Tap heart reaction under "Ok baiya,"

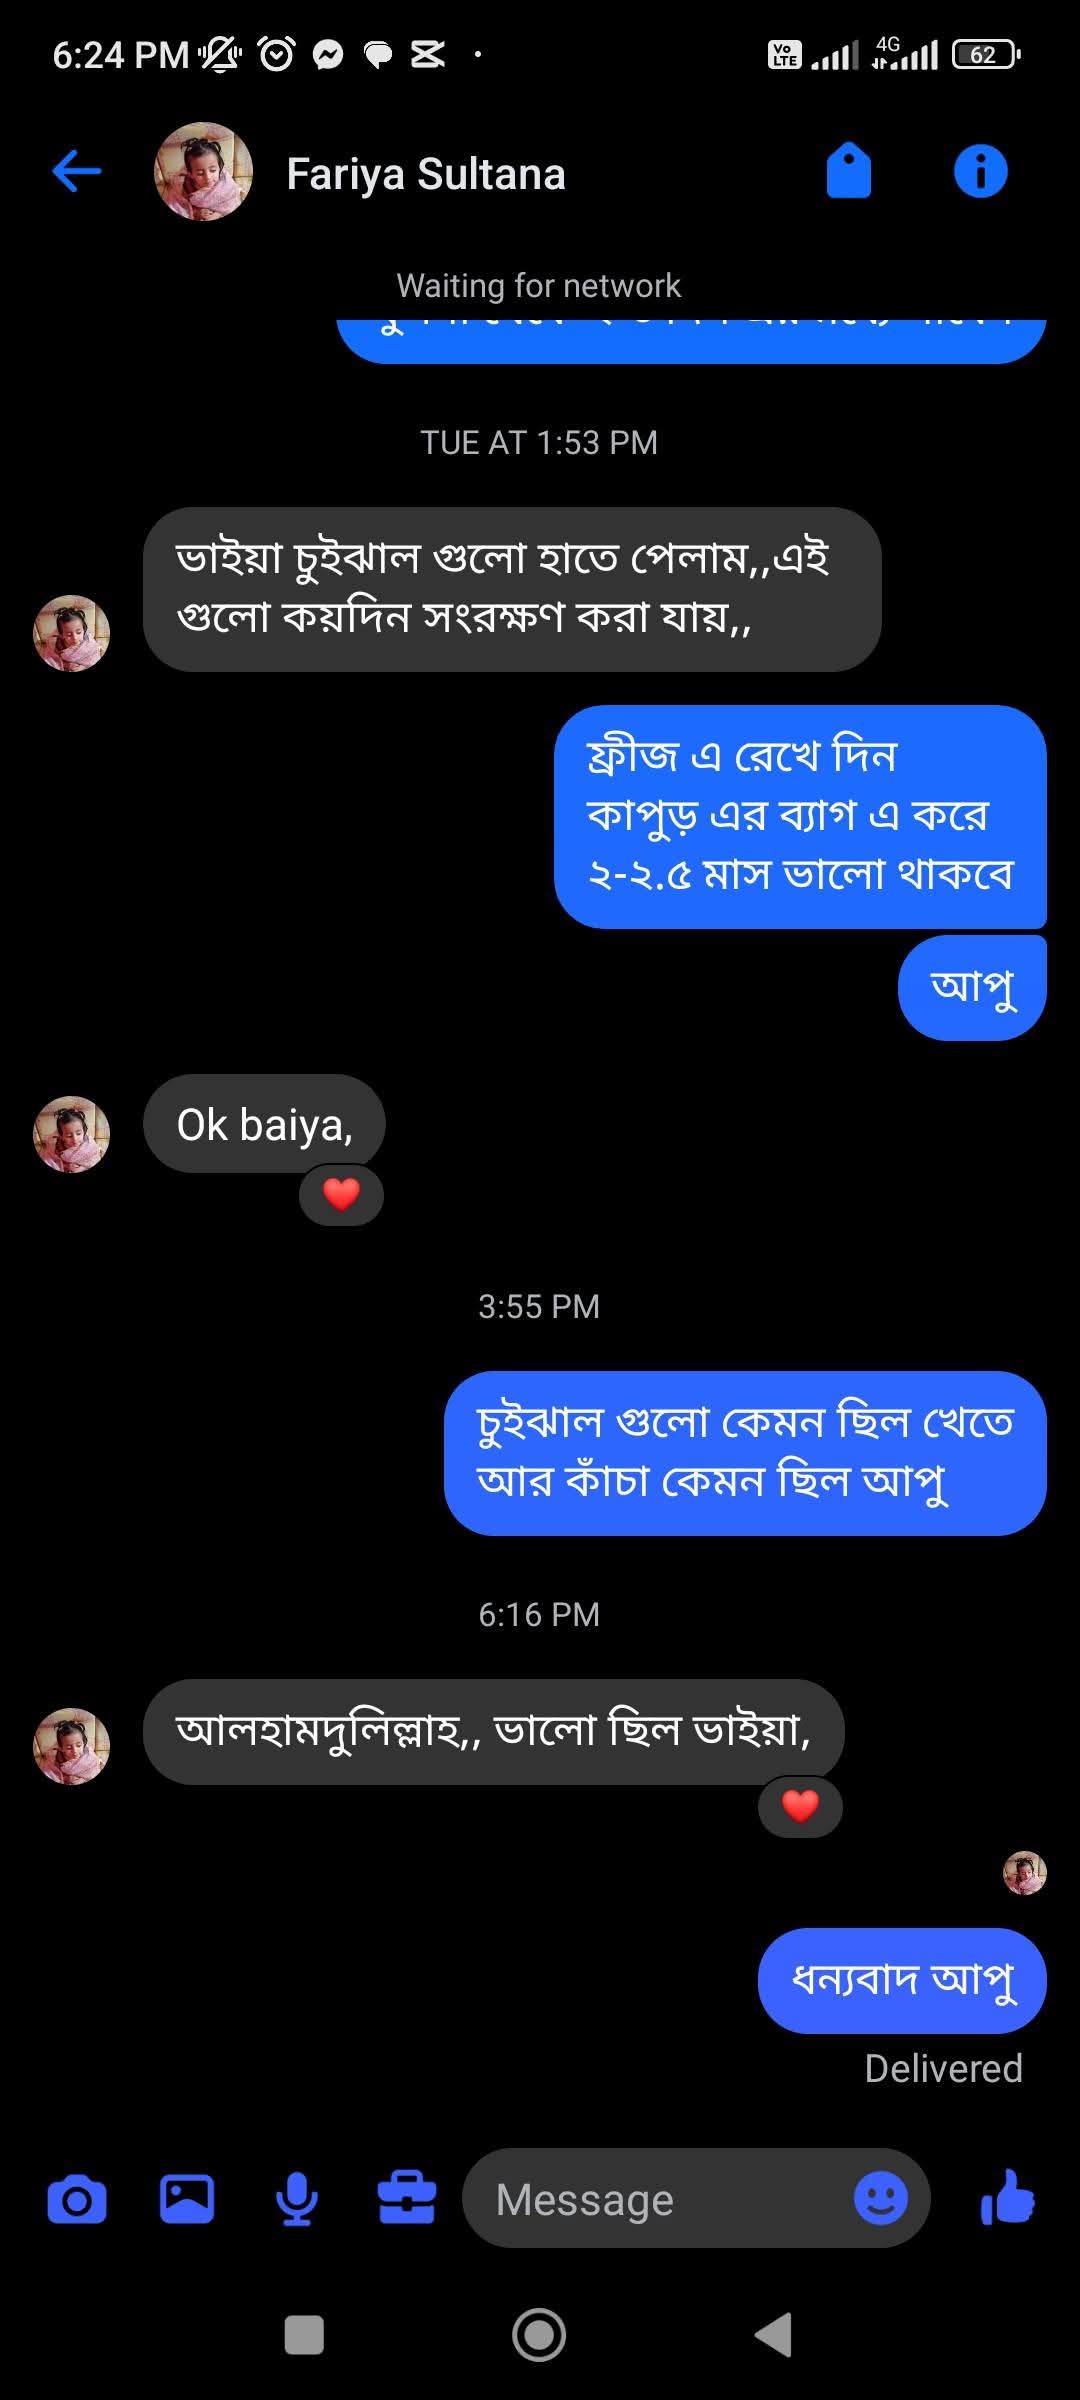341,1194
